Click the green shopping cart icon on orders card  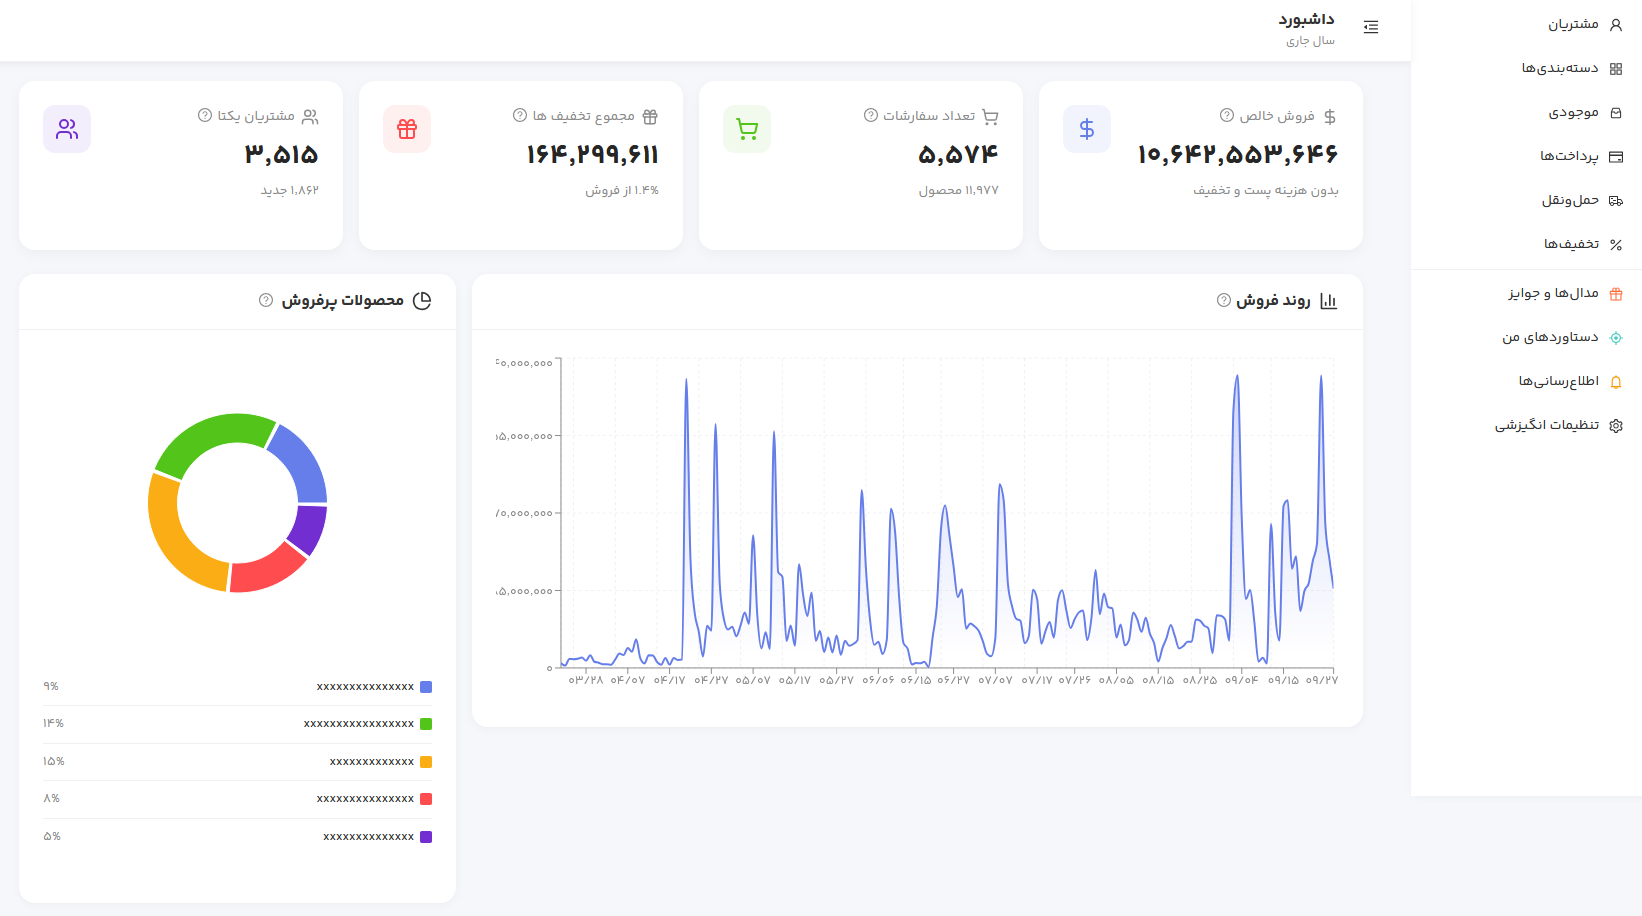pos(747,129)
